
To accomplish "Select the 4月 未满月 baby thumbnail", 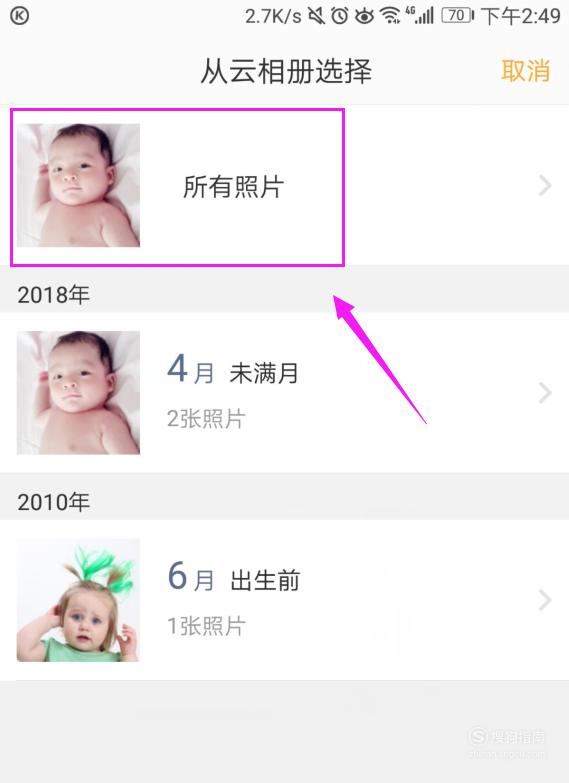I will [x=78, y=392].
